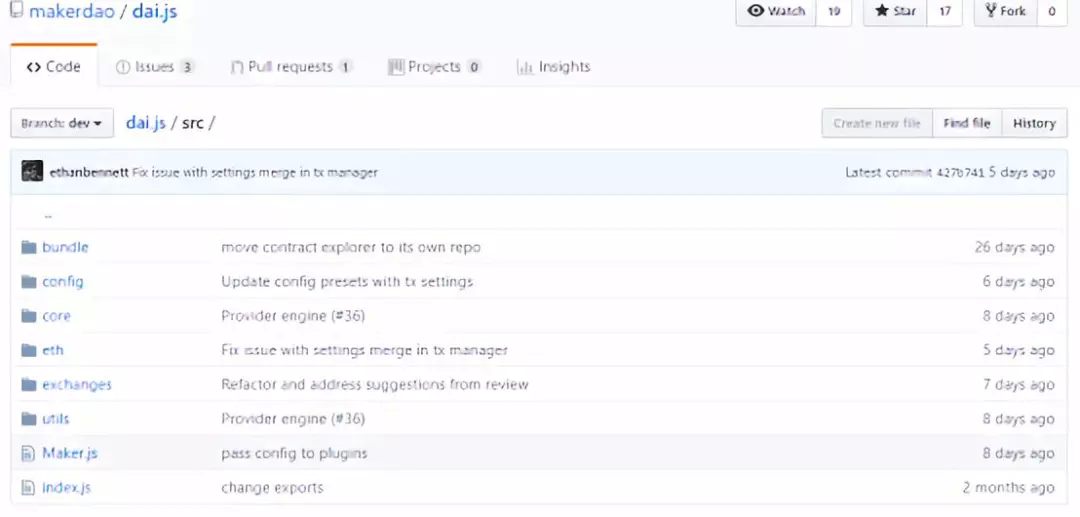The height and width of the screenshot is (517, 1080).
Task: Open core row's 'Provider engine (#36)' commit
Action: [293, 316]
